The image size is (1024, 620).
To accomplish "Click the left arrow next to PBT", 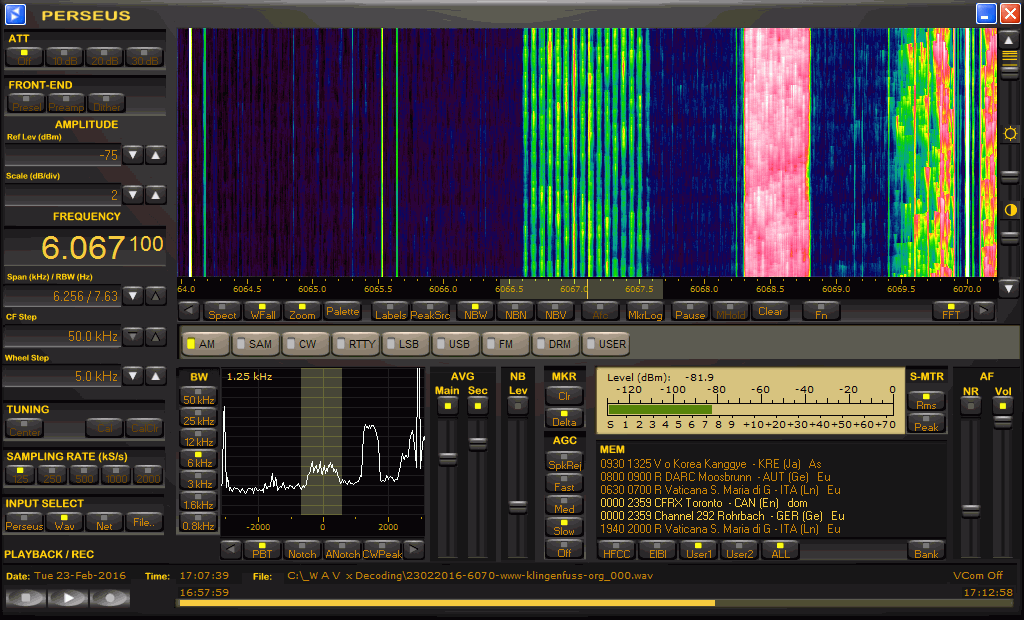I will (x=231, y=550).
